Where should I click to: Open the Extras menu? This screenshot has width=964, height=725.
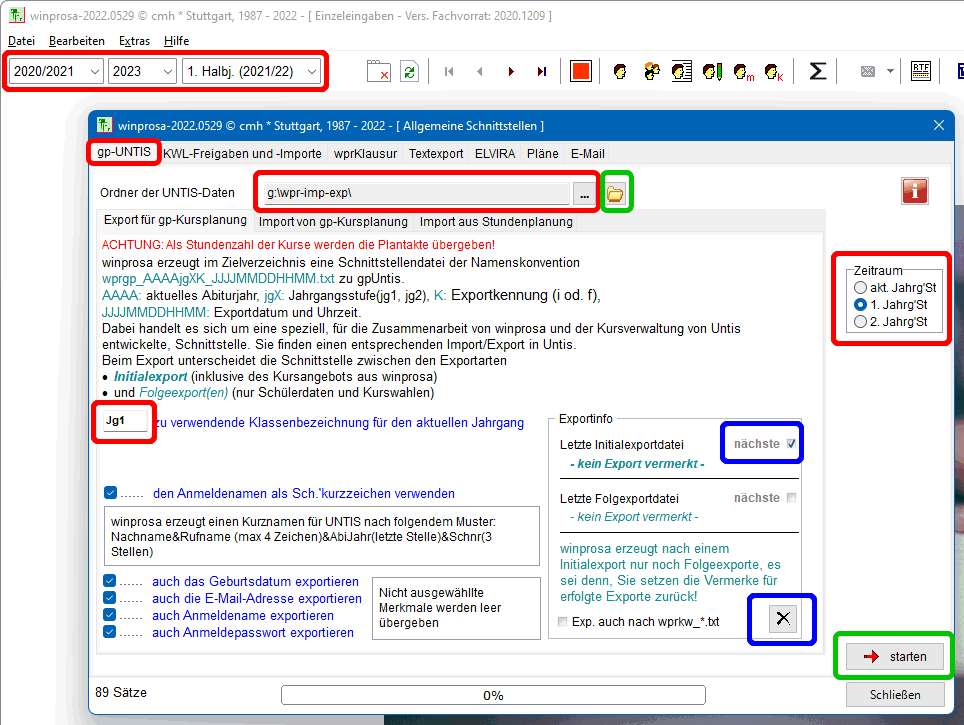coord(134,41)
